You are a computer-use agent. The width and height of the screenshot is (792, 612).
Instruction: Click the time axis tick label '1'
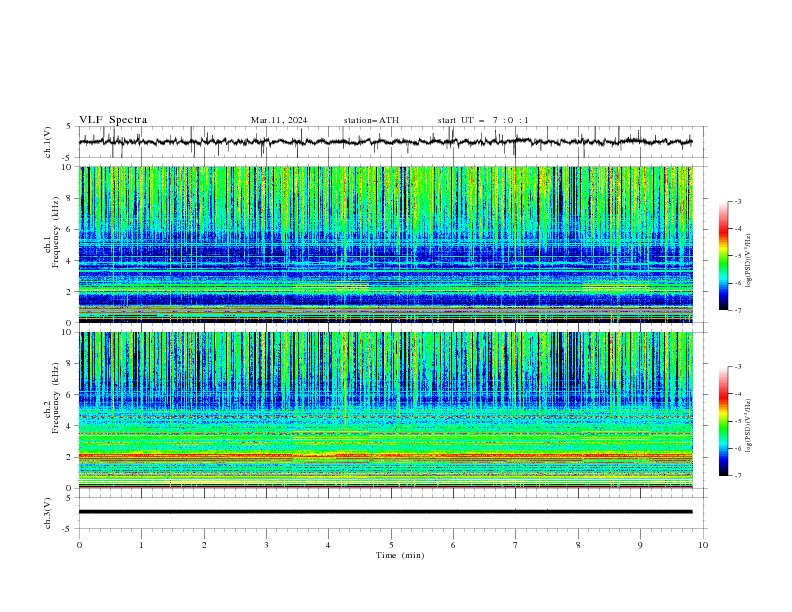tap(141, 545)
